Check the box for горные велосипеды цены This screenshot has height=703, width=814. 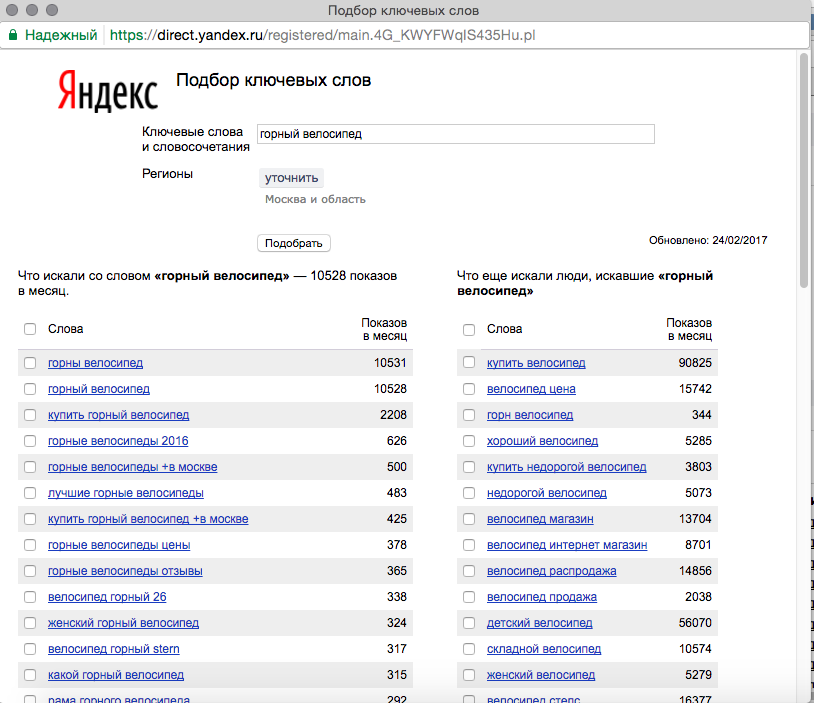(30, 545)
